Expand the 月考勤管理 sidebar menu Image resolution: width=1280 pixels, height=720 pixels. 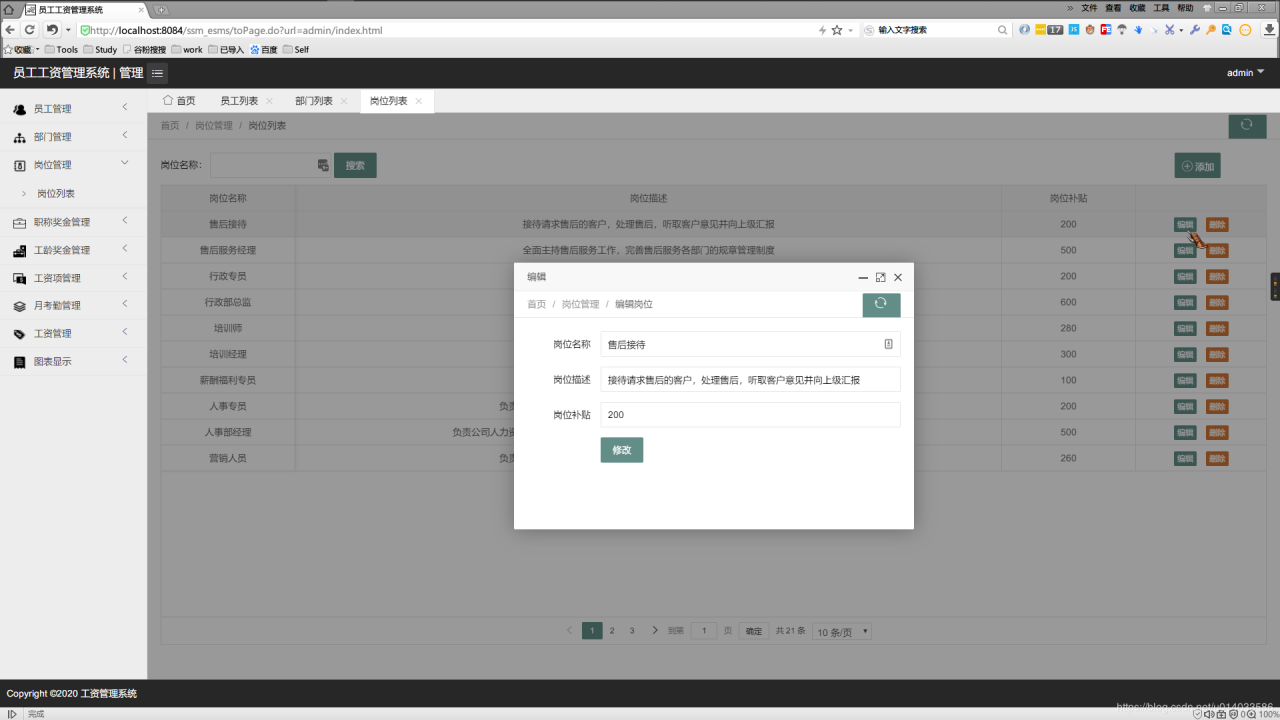tap(73, 305)
